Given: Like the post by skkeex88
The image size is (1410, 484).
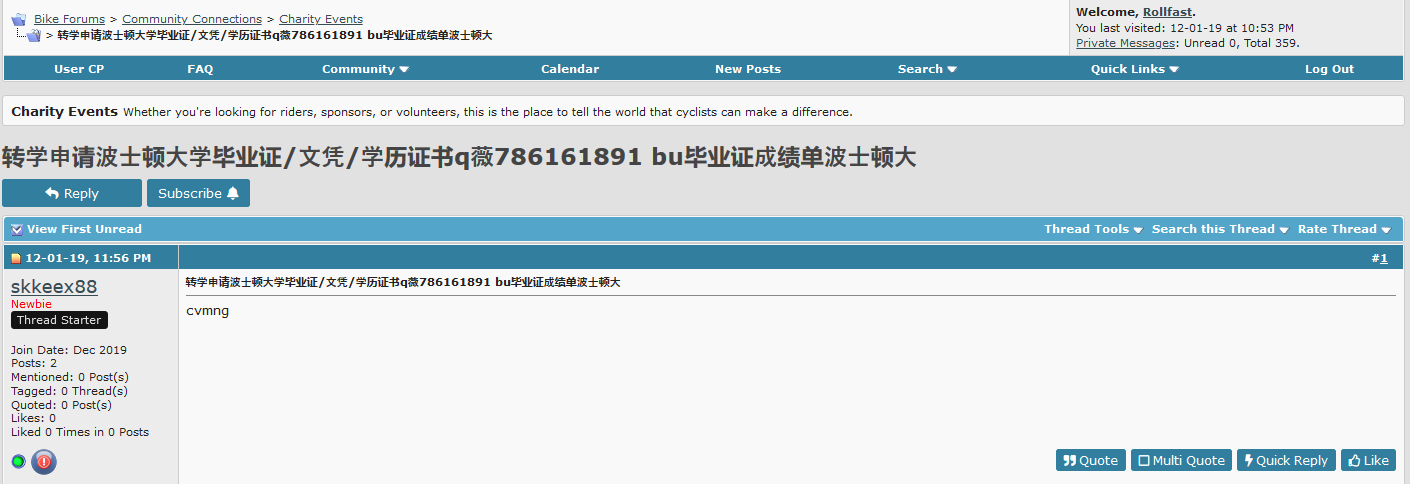Looking at the screenshot, I should tap(1368, 460).
